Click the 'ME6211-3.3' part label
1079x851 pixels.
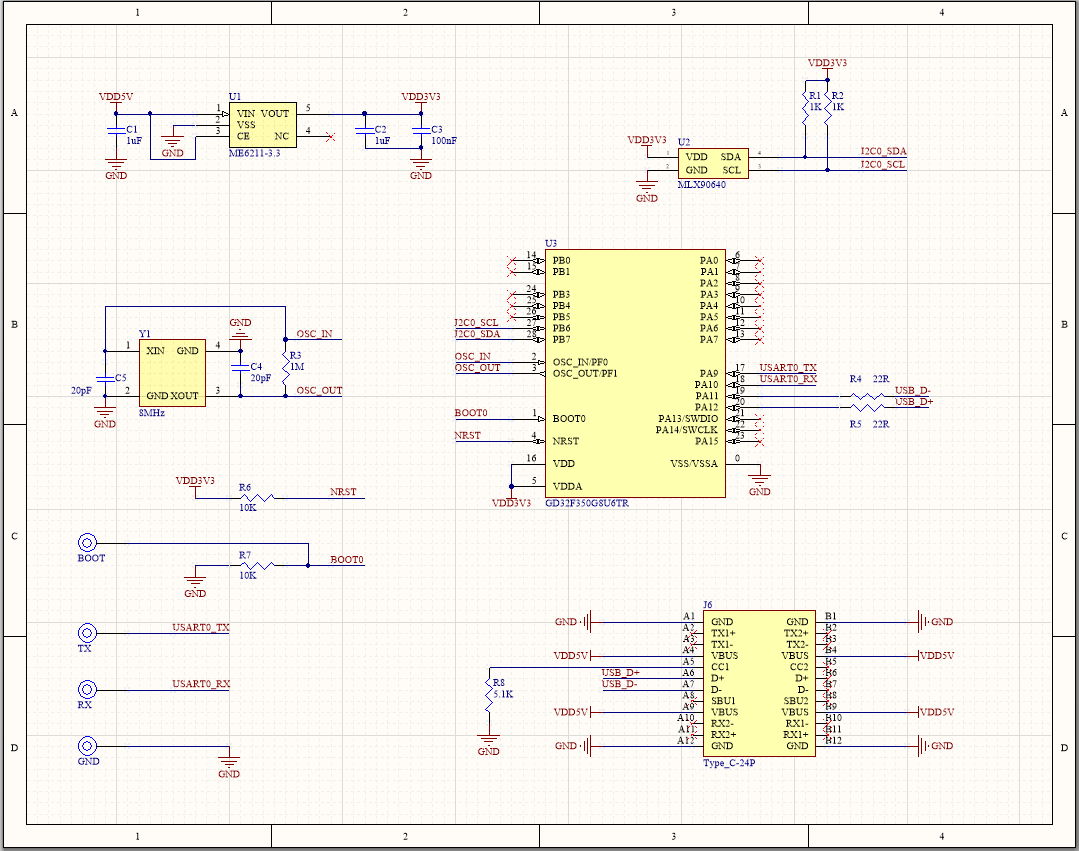pos(255,153)
